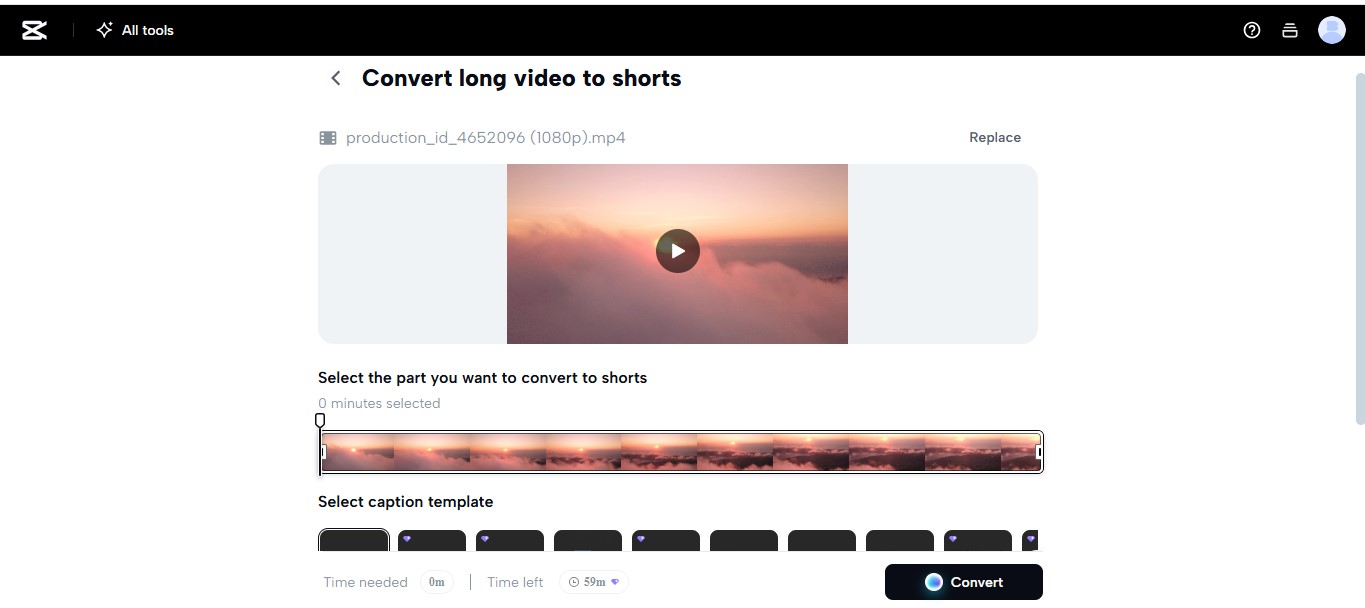This screenshot has width=1365, height=608.
Task: Click the 59m time left pill
Action: (x=592, y=581)
